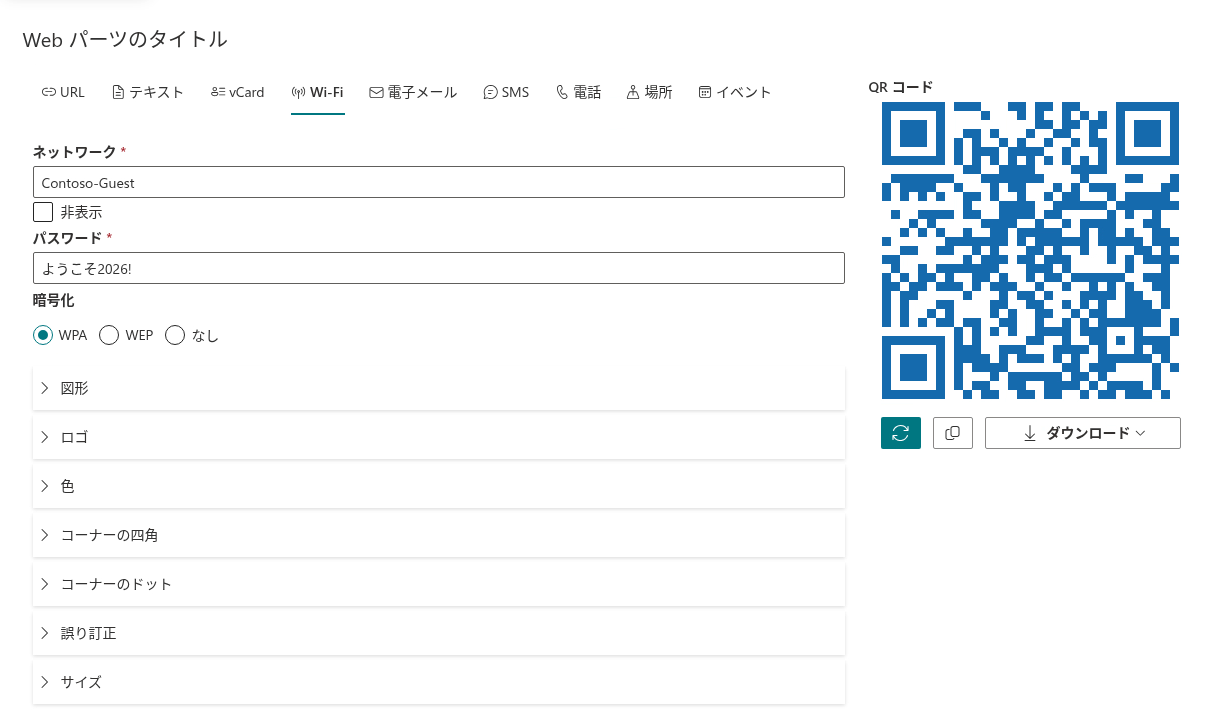Open the 場所 tab
This screenshot has width=1209, height=726.
(649, 92)
